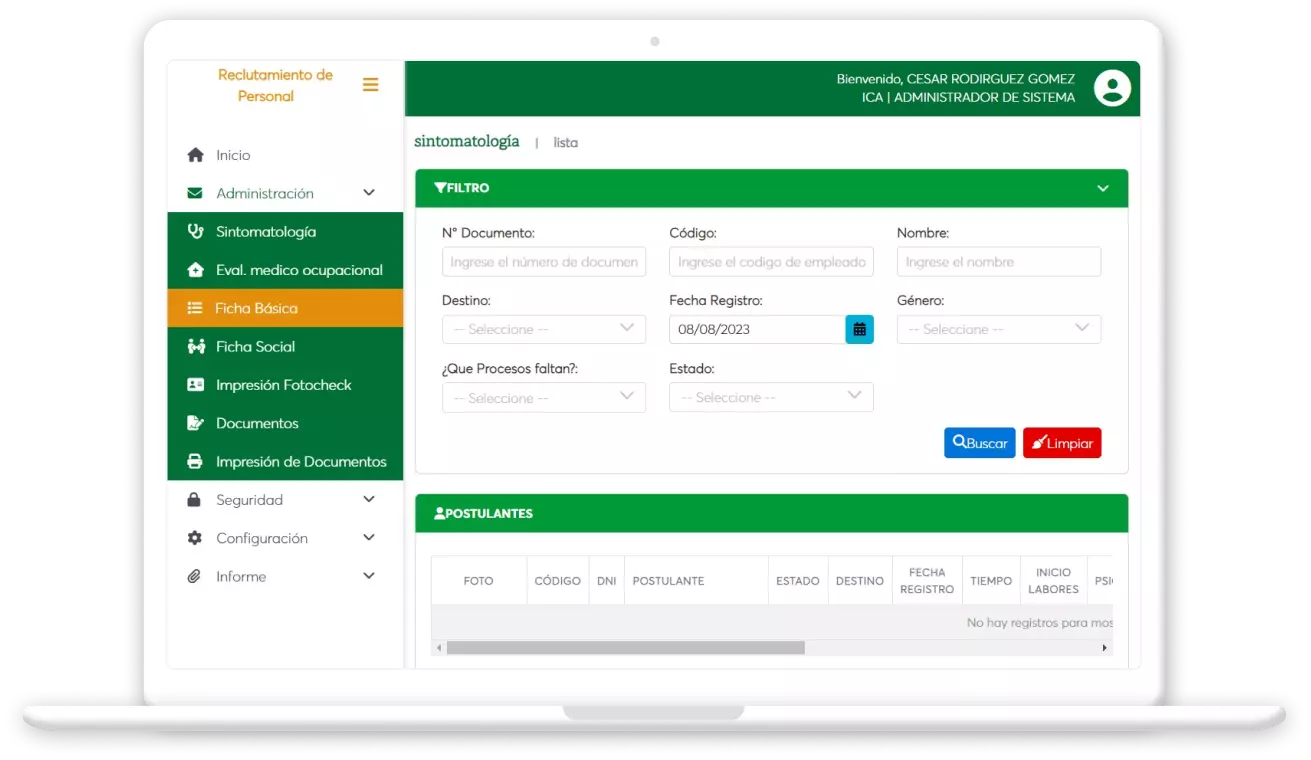Screen dimensions: 1311x760
Task: Open Impresión Fotocheck page
Action: pyautogui.click(x=285, y=385)
